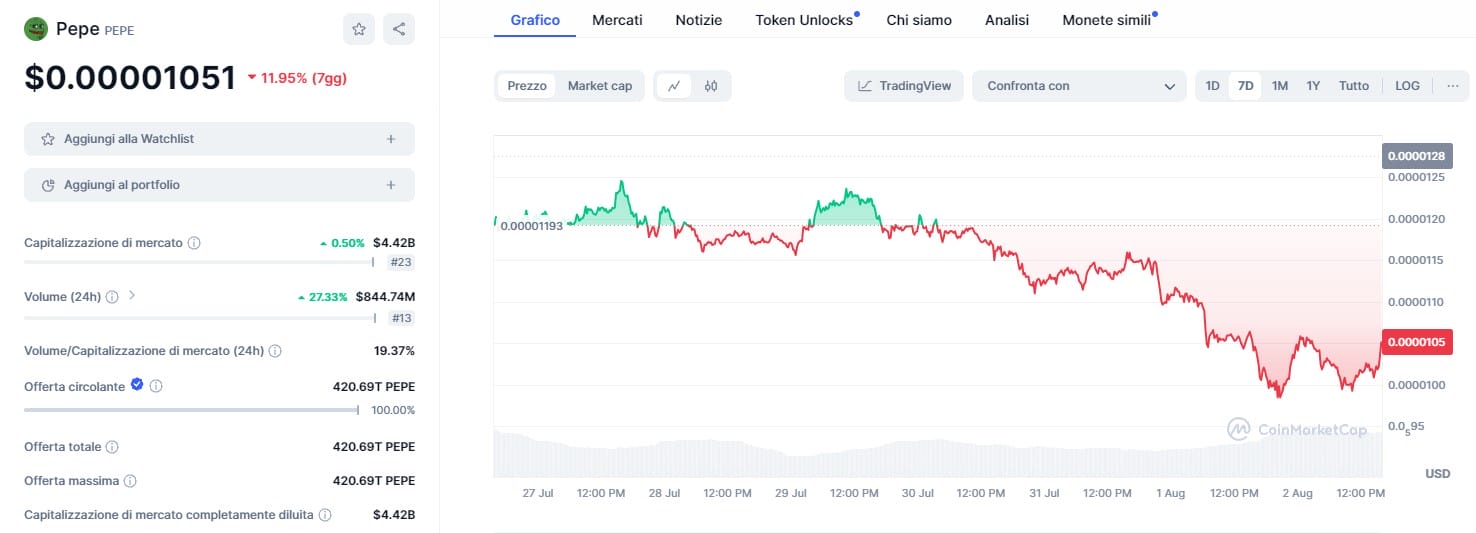Viewport: 1476px width, 533px height.
Task: Switch to line chart view icon
Action: (674, 86)
